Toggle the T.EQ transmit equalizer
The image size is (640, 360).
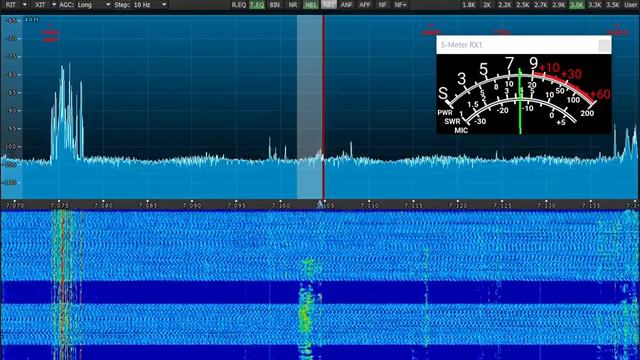pos(257,5)
